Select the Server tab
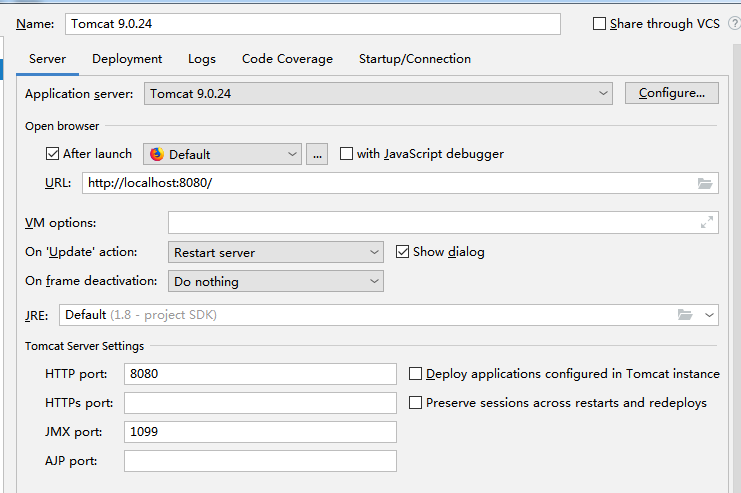The height and width of the screenshot is (493, 741). pyautogui.click(x=47, y=59)
